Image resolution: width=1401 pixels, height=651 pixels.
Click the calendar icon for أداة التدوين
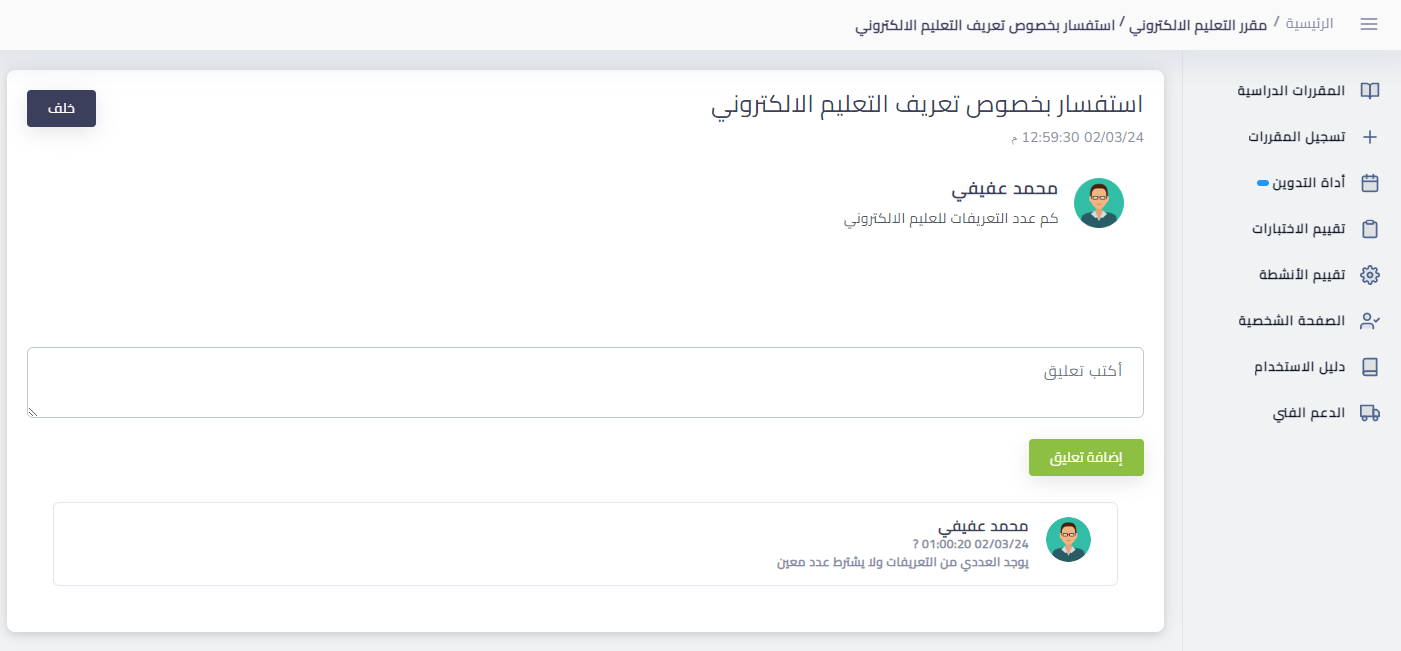[1370, 183]
